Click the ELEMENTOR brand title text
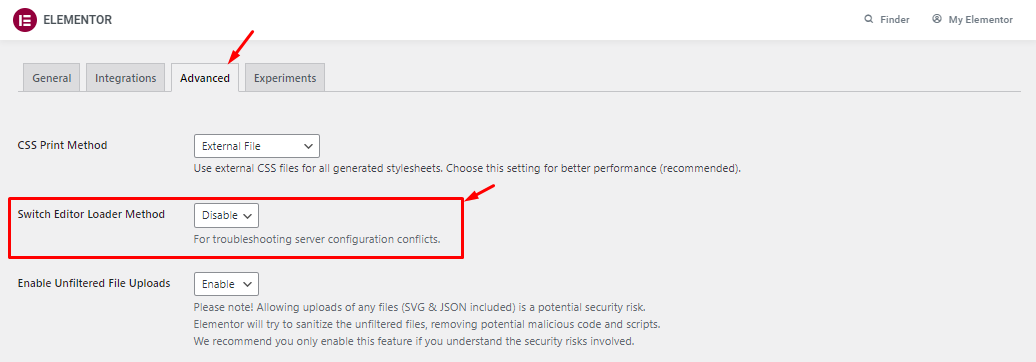The image size is (1036, 362). tap(77, 20)
